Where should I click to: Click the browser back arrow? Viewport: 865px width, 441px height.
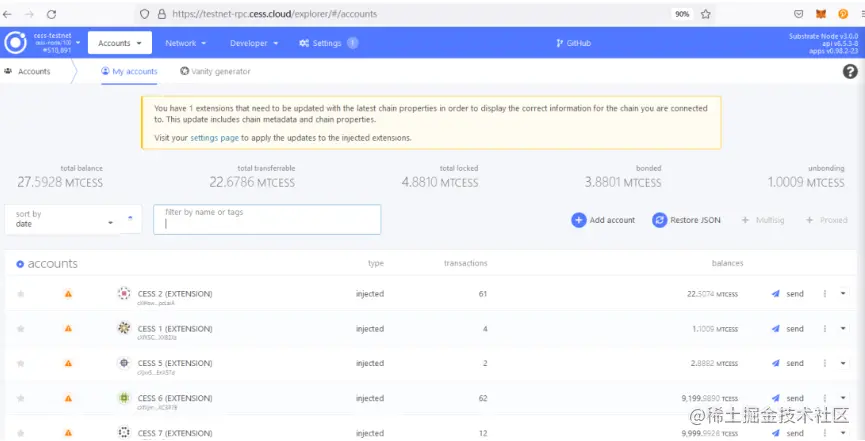7,14
